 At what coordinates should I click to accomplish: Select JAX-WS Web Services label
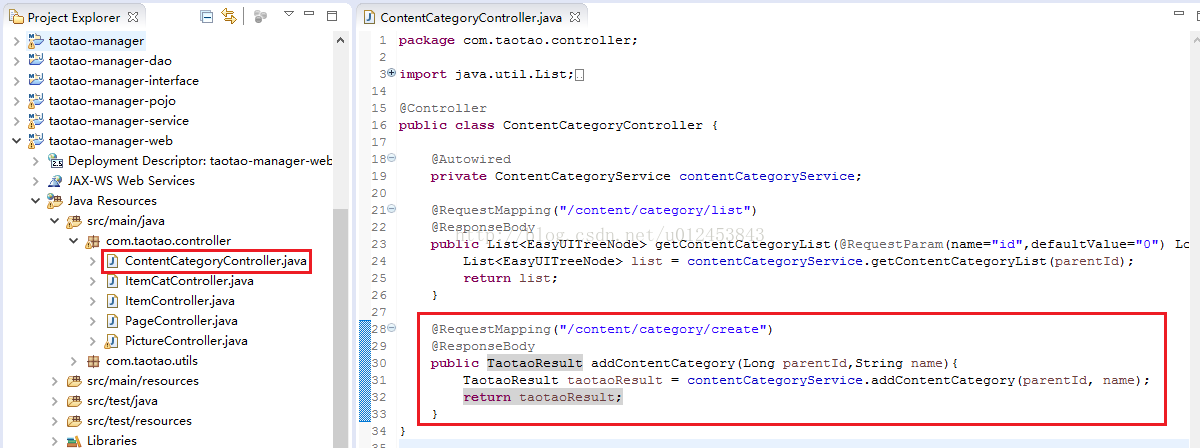[x=131, y=181]
